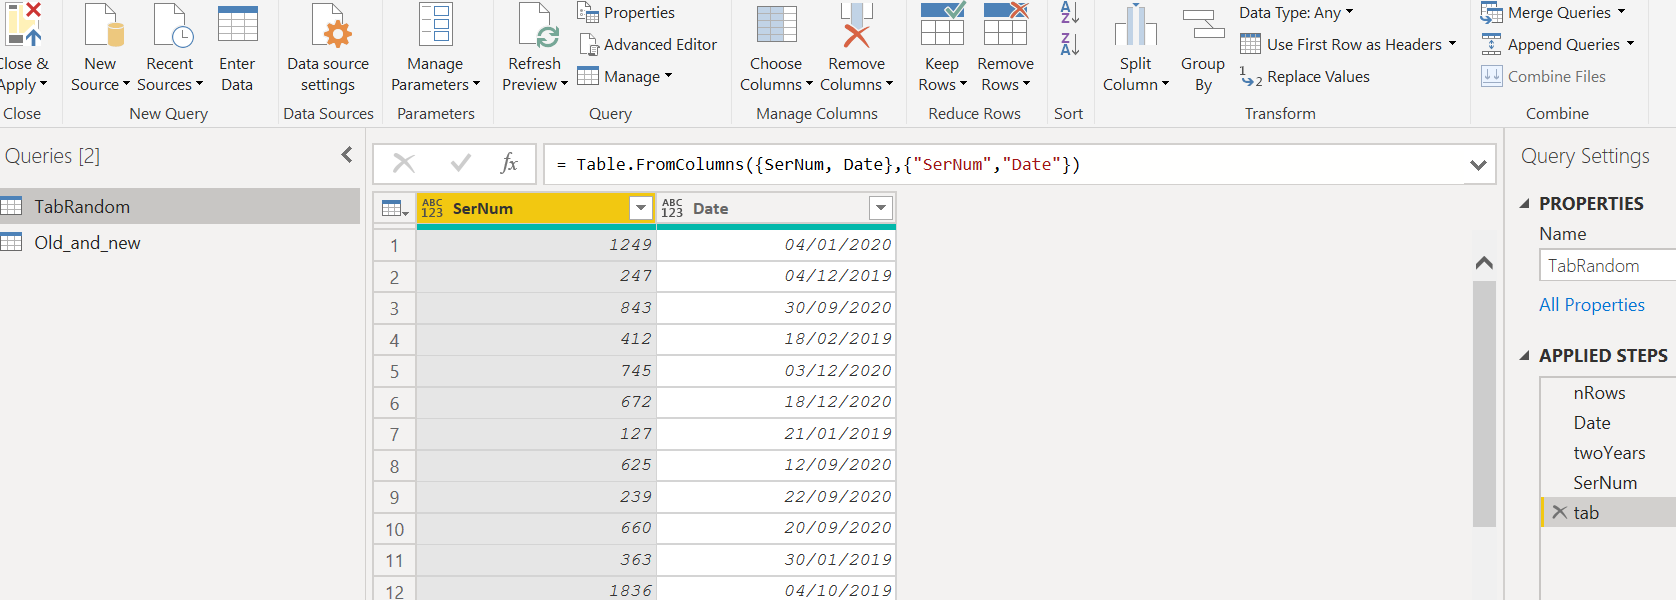The height and width of the screenshot is (600, 1676).
Task: Open SerNum column filter dropdown
Action: 641,208
